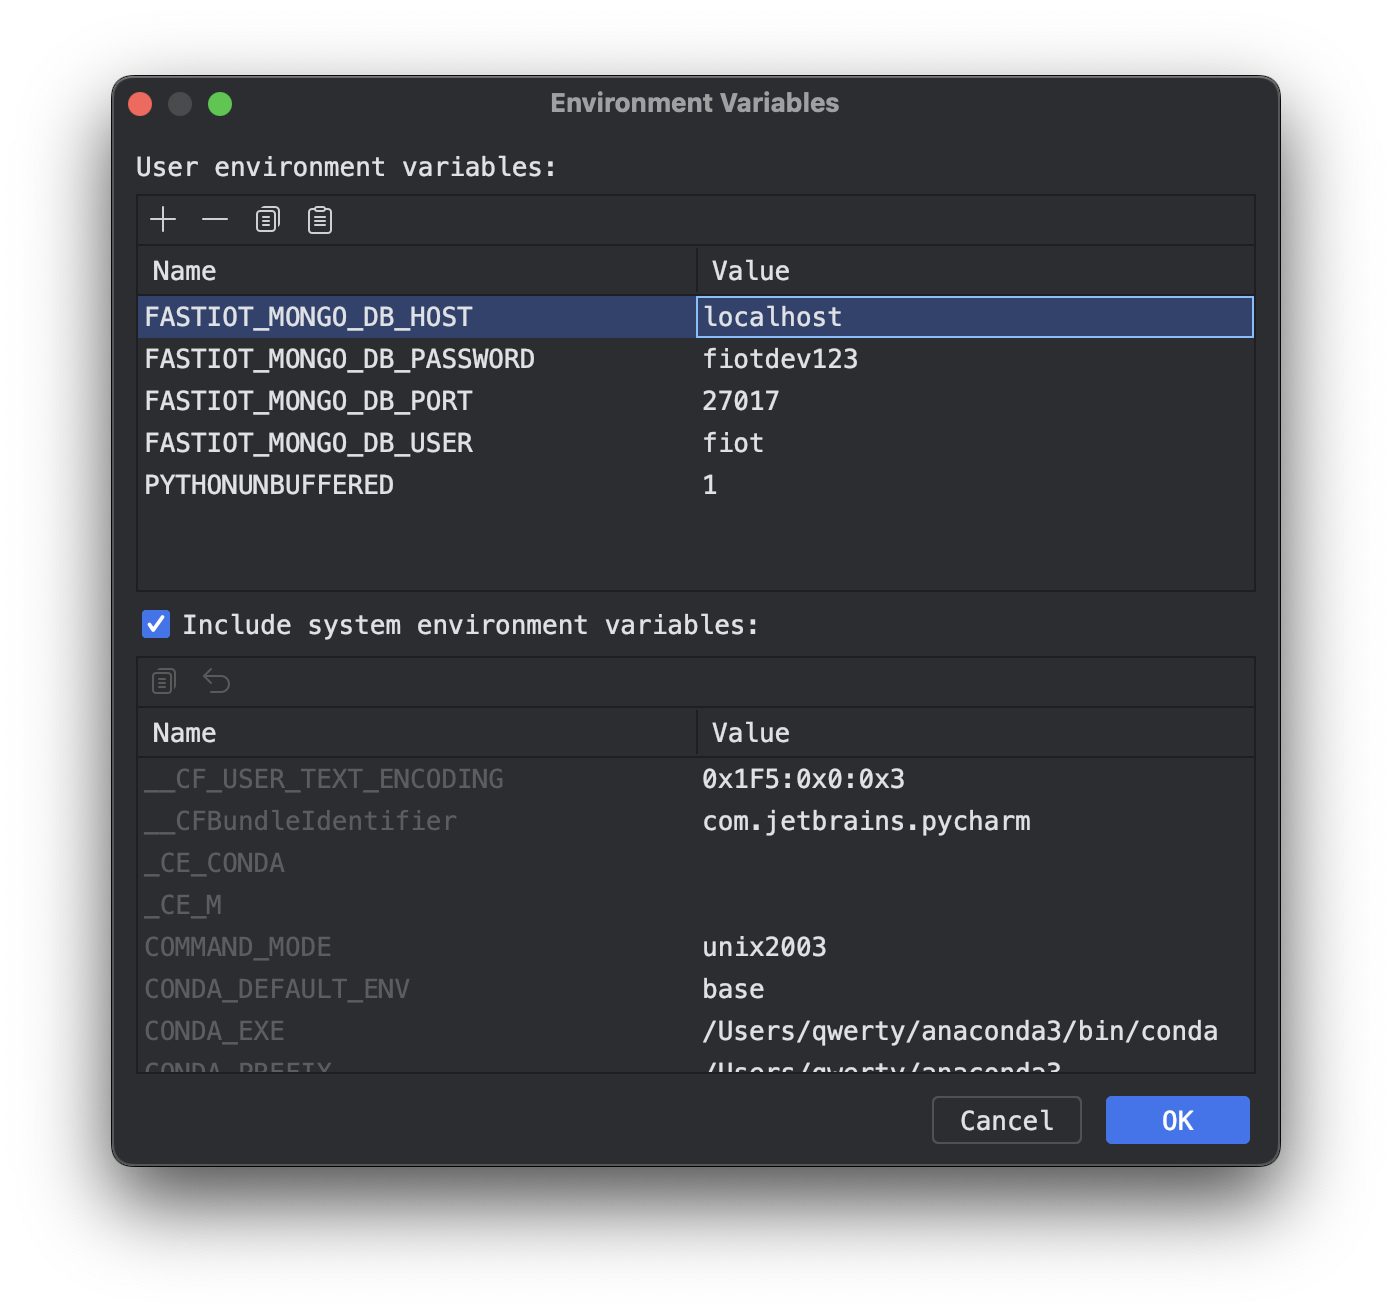1392x1314 pixels.
Task: Select CONDA_DEFAULT_ENV system variable
Action: (x=277, y=989)
